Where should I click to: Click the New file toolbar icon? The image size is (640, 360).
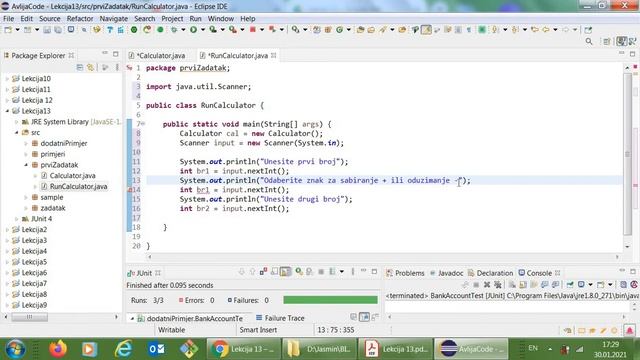8,30
